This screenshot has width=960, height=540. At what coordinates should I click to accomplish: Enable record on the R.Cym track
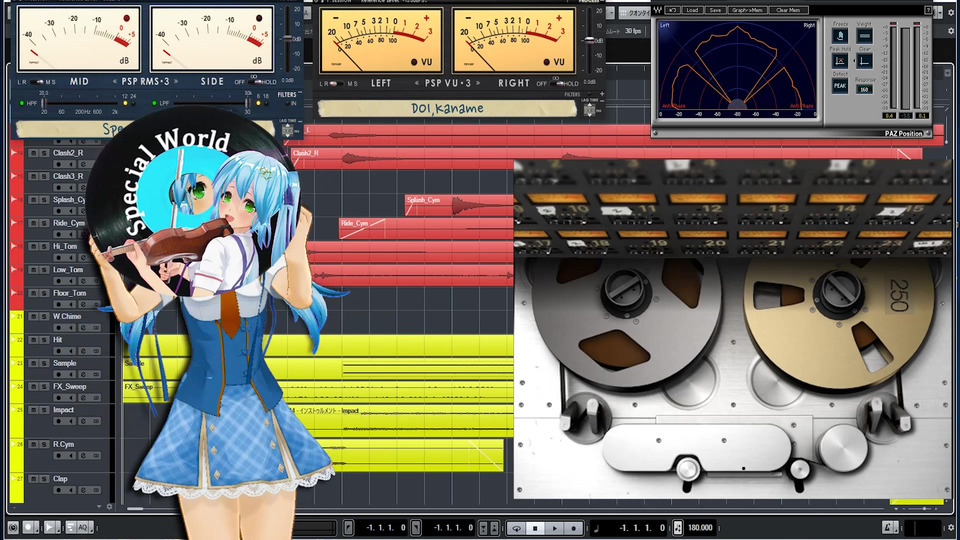pos(59,456)
